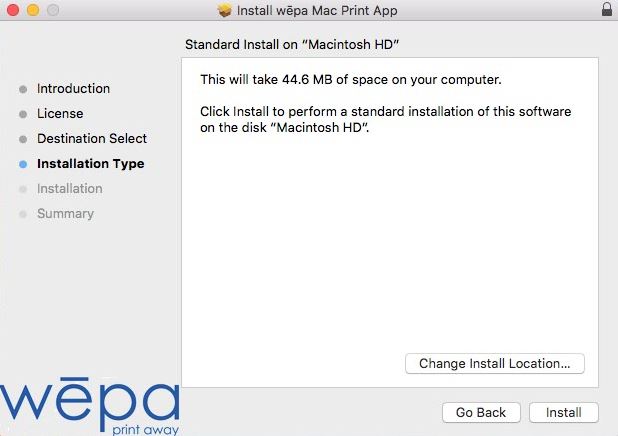Click the Standard Install on Macintosh HD heading

[292, 45]
